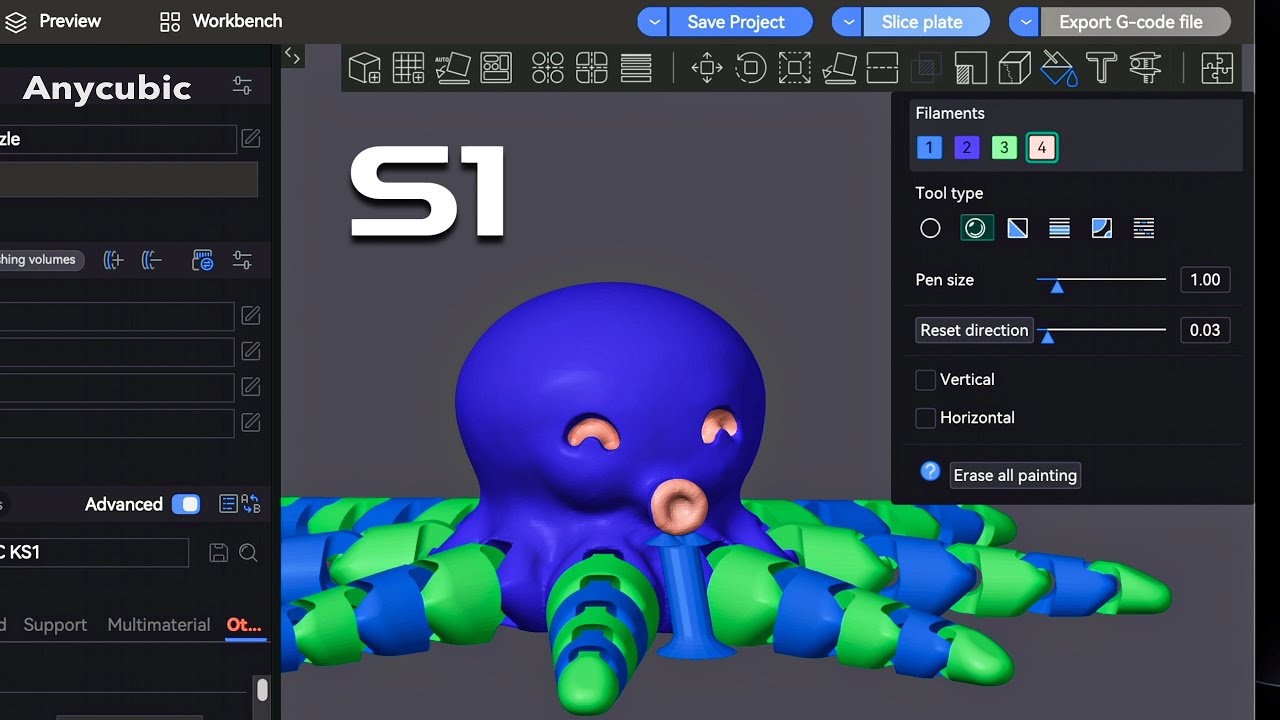Open the Slice plate dropdown arrow
Viewport: 1280px width, 720px height.
pos(848,22)
